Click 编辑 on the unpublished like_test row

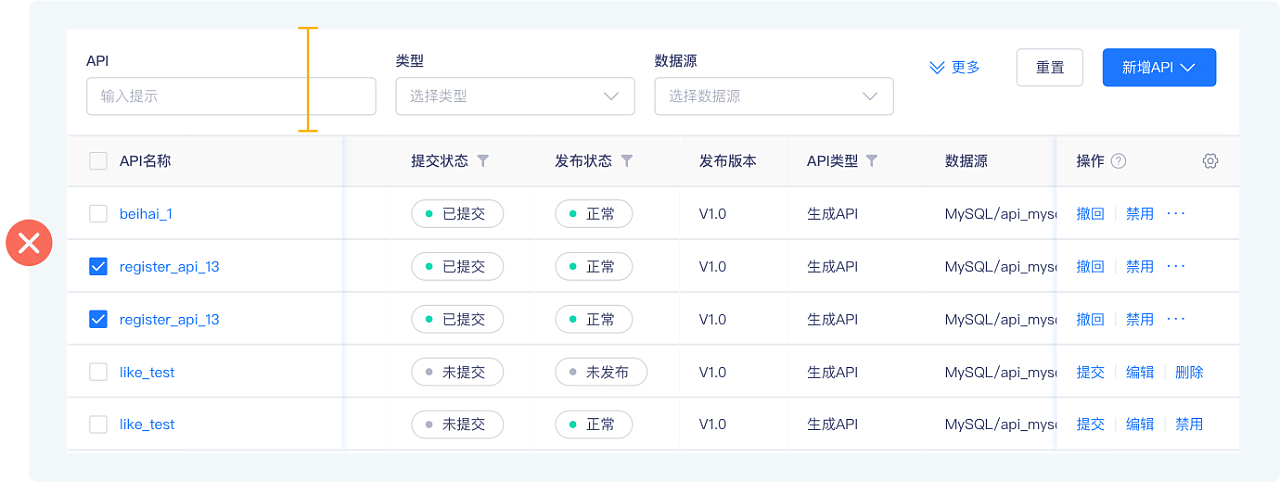pos(1140,372)
